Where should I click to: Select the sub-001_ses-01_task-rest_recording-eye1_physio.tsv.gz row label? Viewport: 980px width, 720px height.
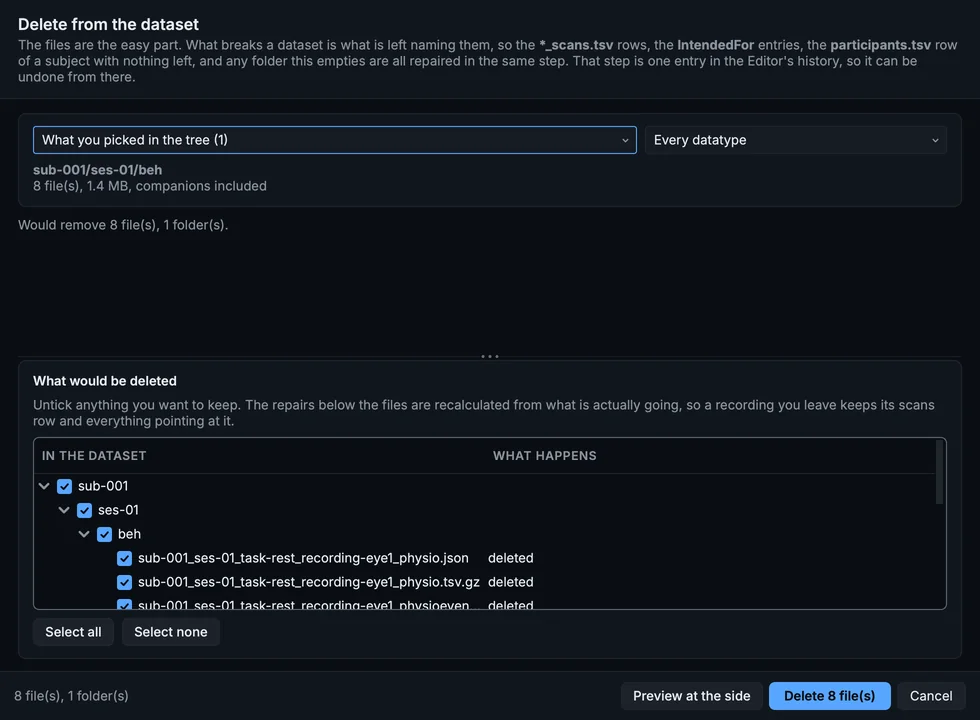click(x=309, y=582)
